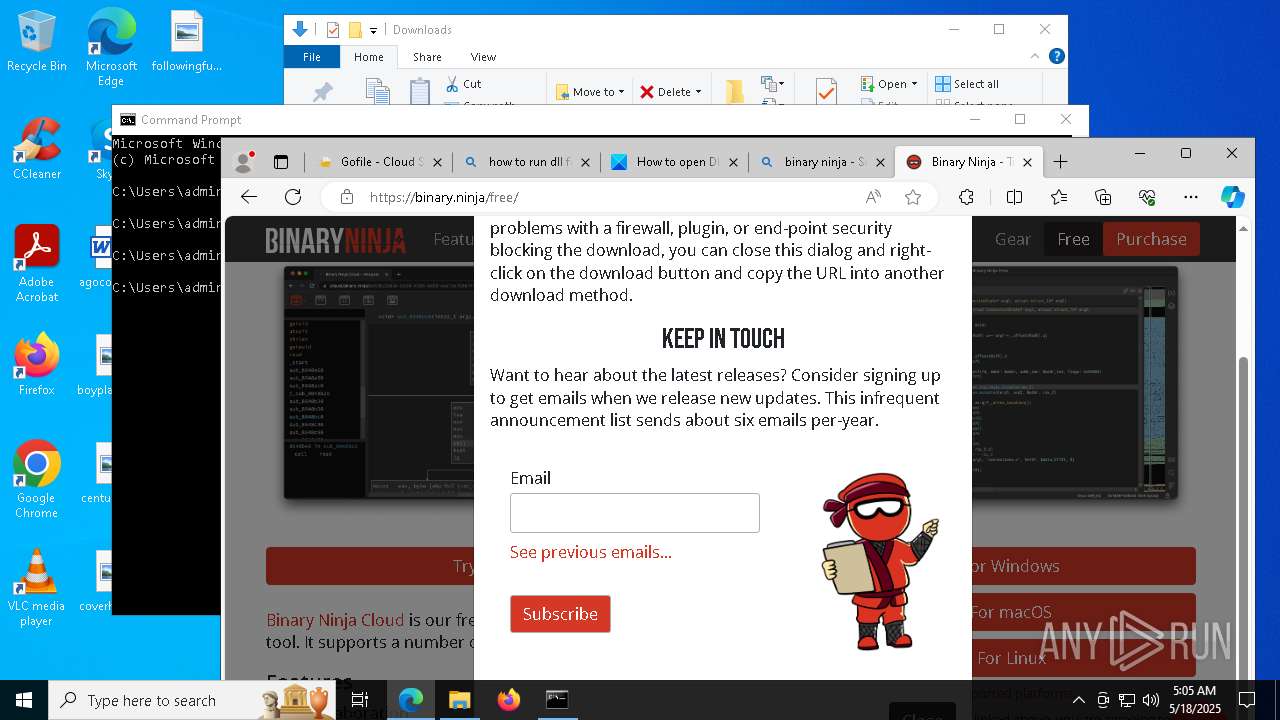Open Edge tab actions menu icon
Image resolution: width=1280 pixels, height=720 pixels.
click(281, 162)
